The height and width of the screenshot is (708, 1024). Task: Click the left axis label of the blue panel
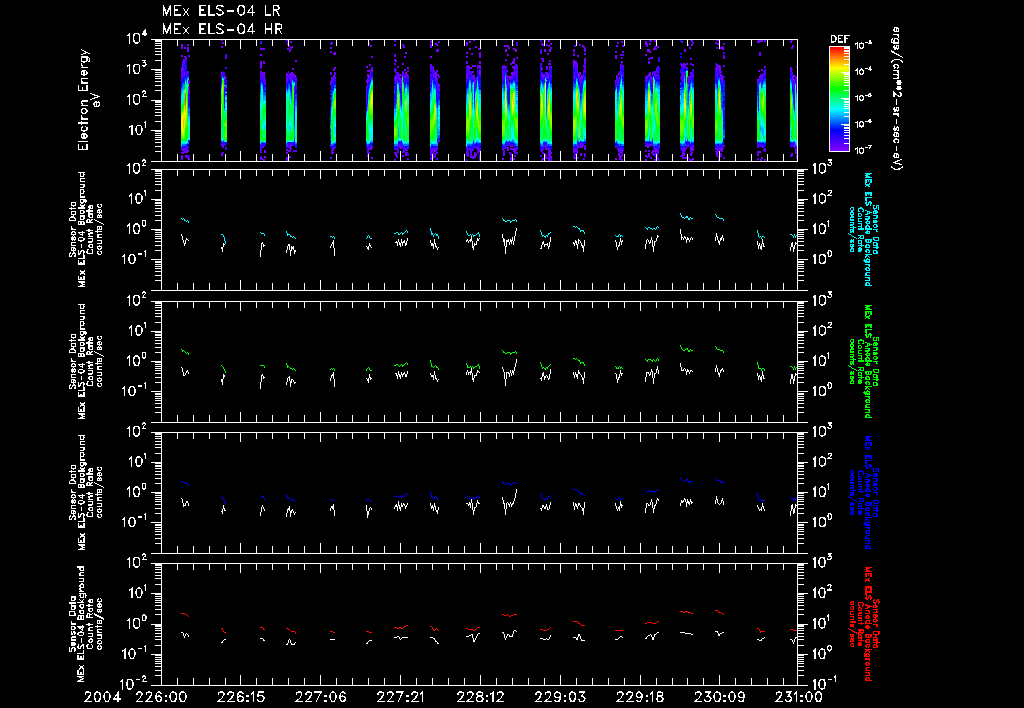86,492
